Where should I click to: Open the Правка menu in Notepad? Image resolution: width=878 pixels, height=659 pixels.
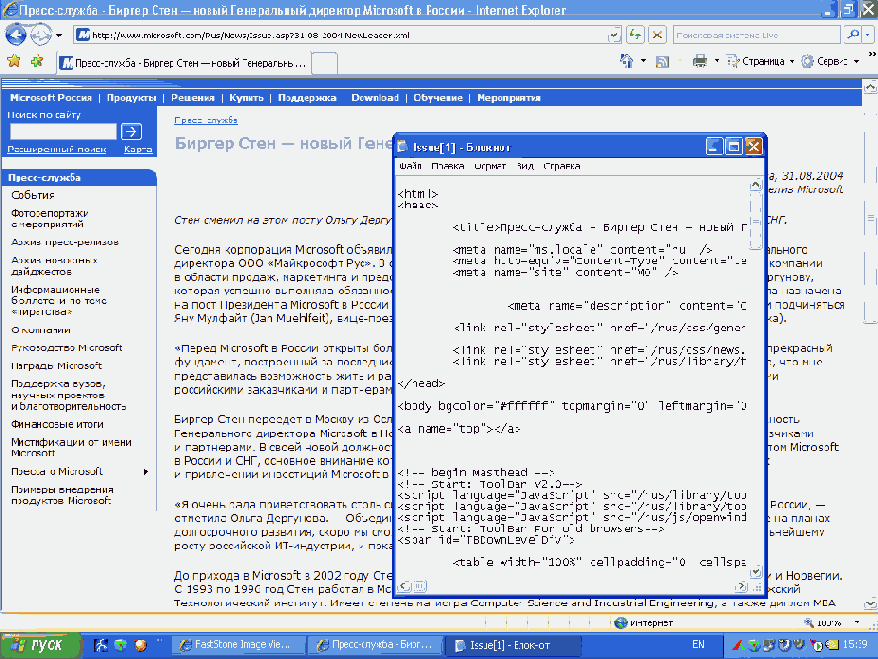click(447, 166)
